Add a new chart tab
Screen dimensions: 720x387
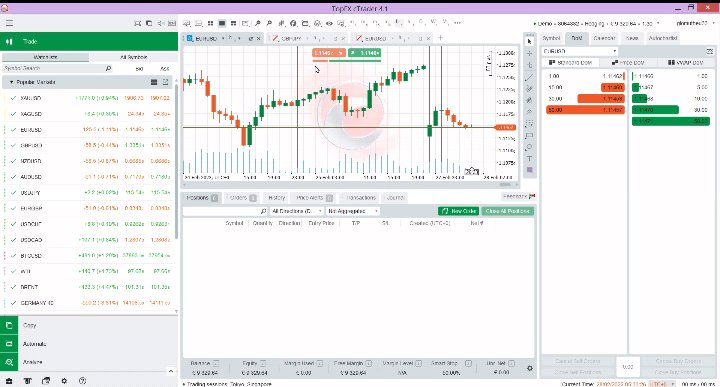coord(440,38)
